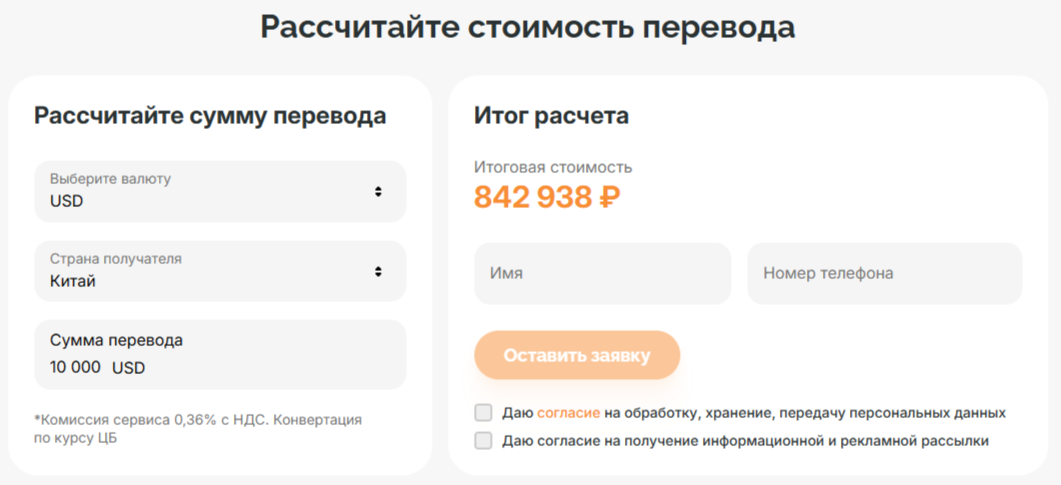Viewport: 1061px width, 485px height.
Task: Enable the advertising newsletter consent checkbox
Action: pyautogui.click(x=484, y=441)
